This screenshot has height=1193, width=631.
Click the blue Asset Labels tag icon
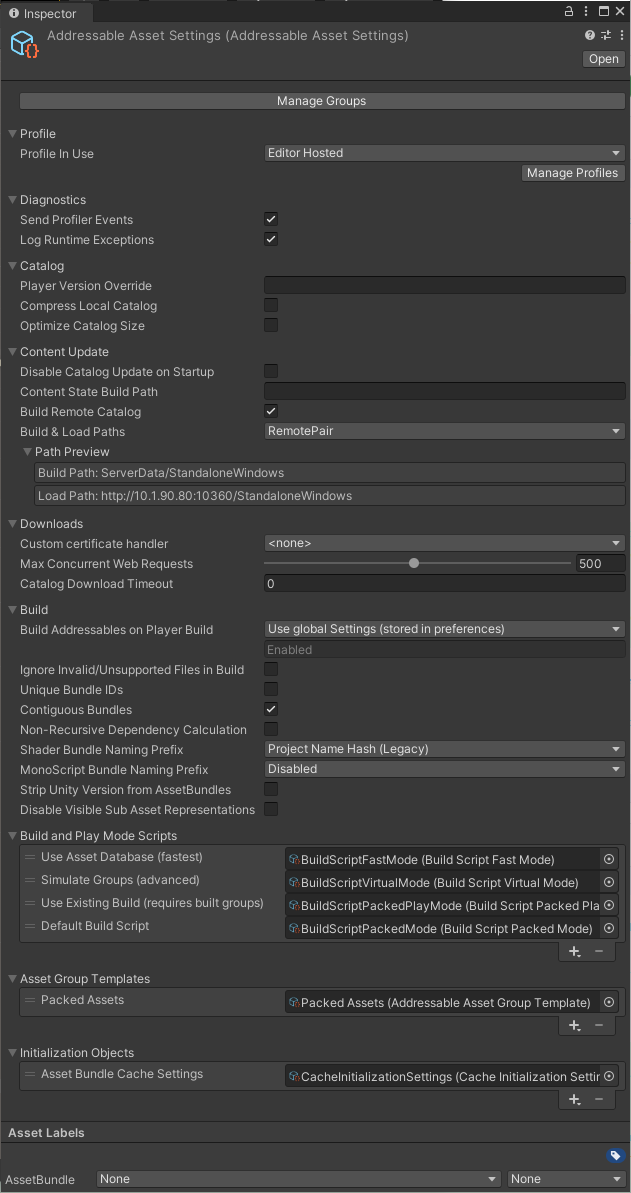point(615,1156)
